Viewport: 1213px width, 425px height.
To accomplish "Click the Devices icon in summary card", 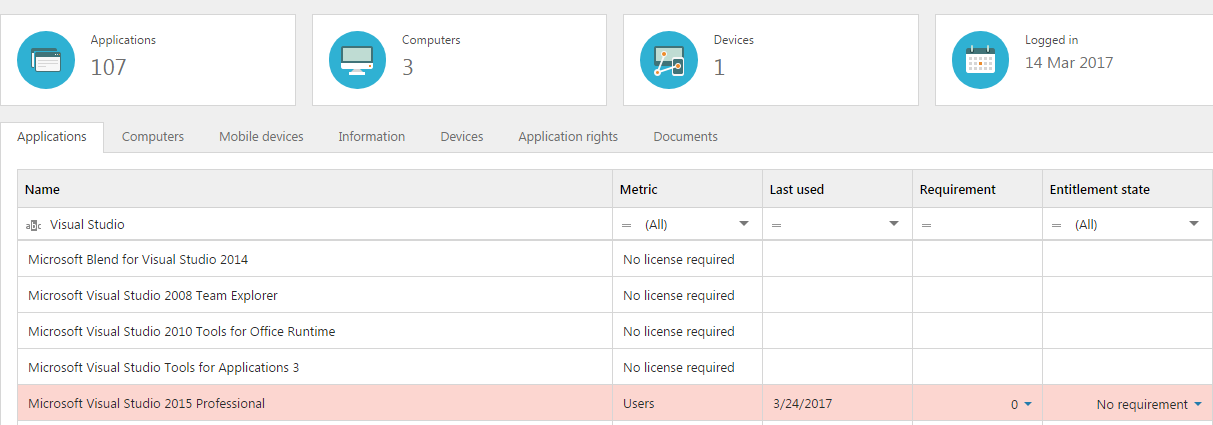I will coord(668,60).
